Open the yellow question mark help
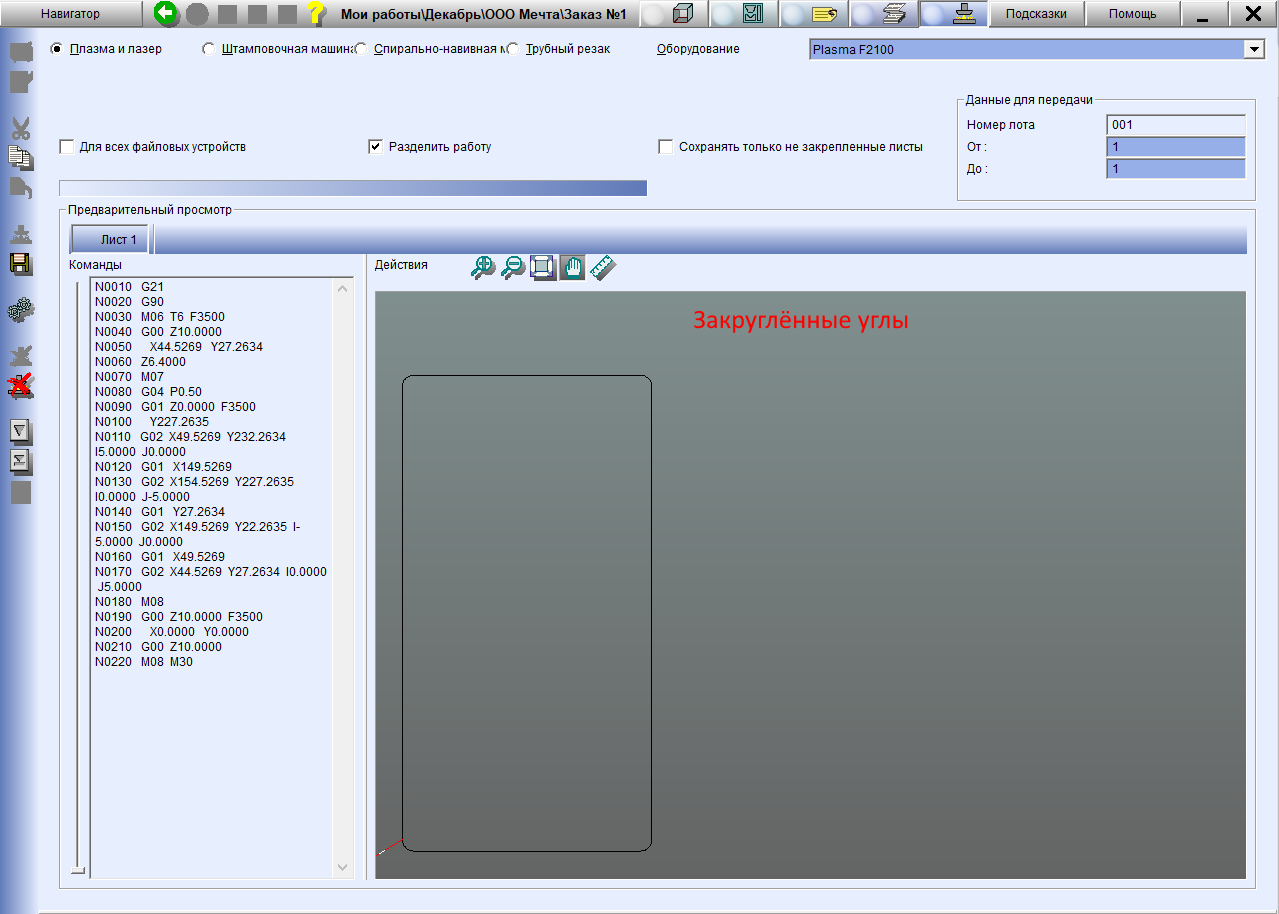 [x=316, y=14]
